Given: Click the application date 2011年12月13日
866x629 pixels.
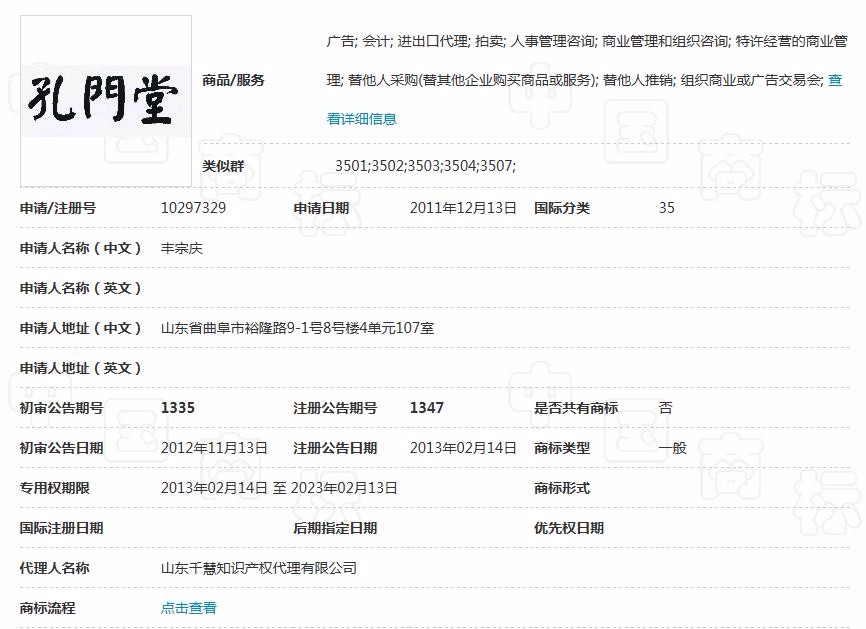Looking at the screenshot, I should click(x=463, y=208).
